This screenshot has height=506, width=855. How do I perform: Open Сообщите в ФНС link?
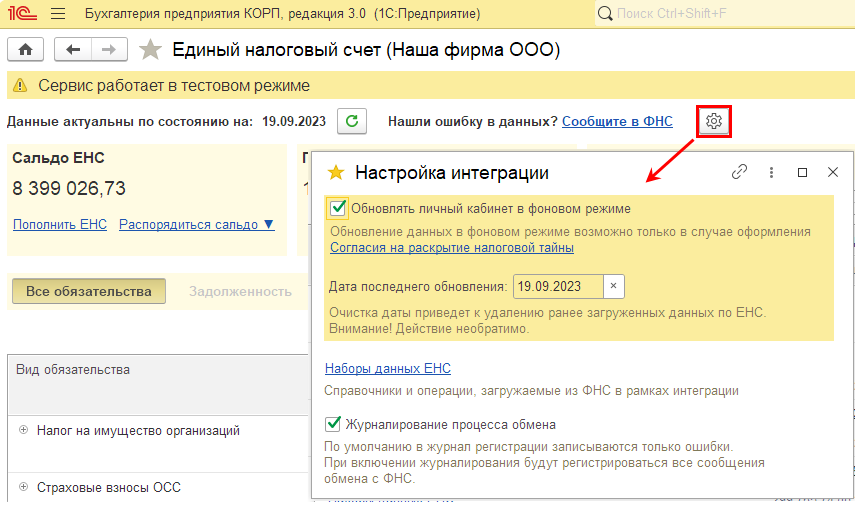click(617, 121)
